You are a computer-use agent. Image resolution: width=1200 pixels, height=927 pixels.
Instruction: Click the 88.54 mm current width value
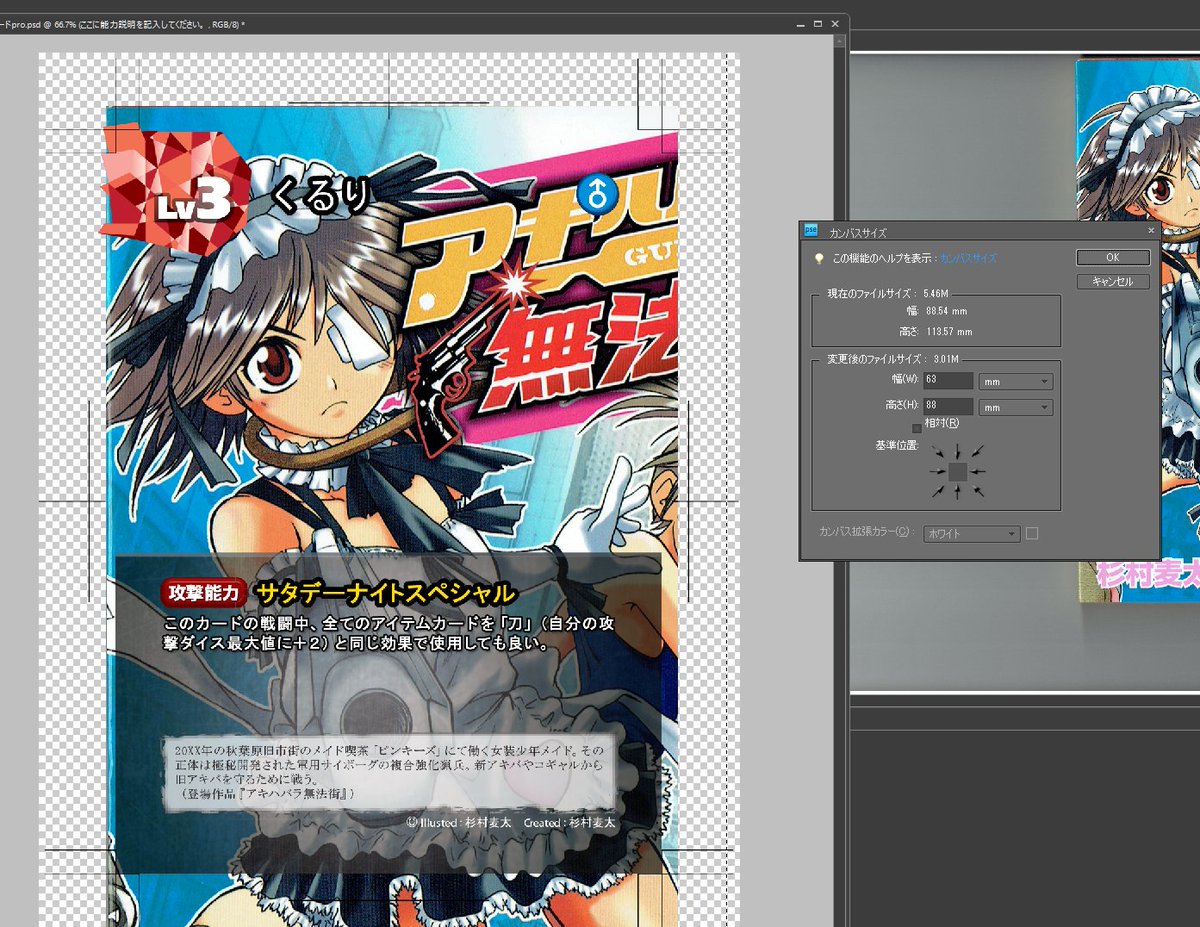947,313
